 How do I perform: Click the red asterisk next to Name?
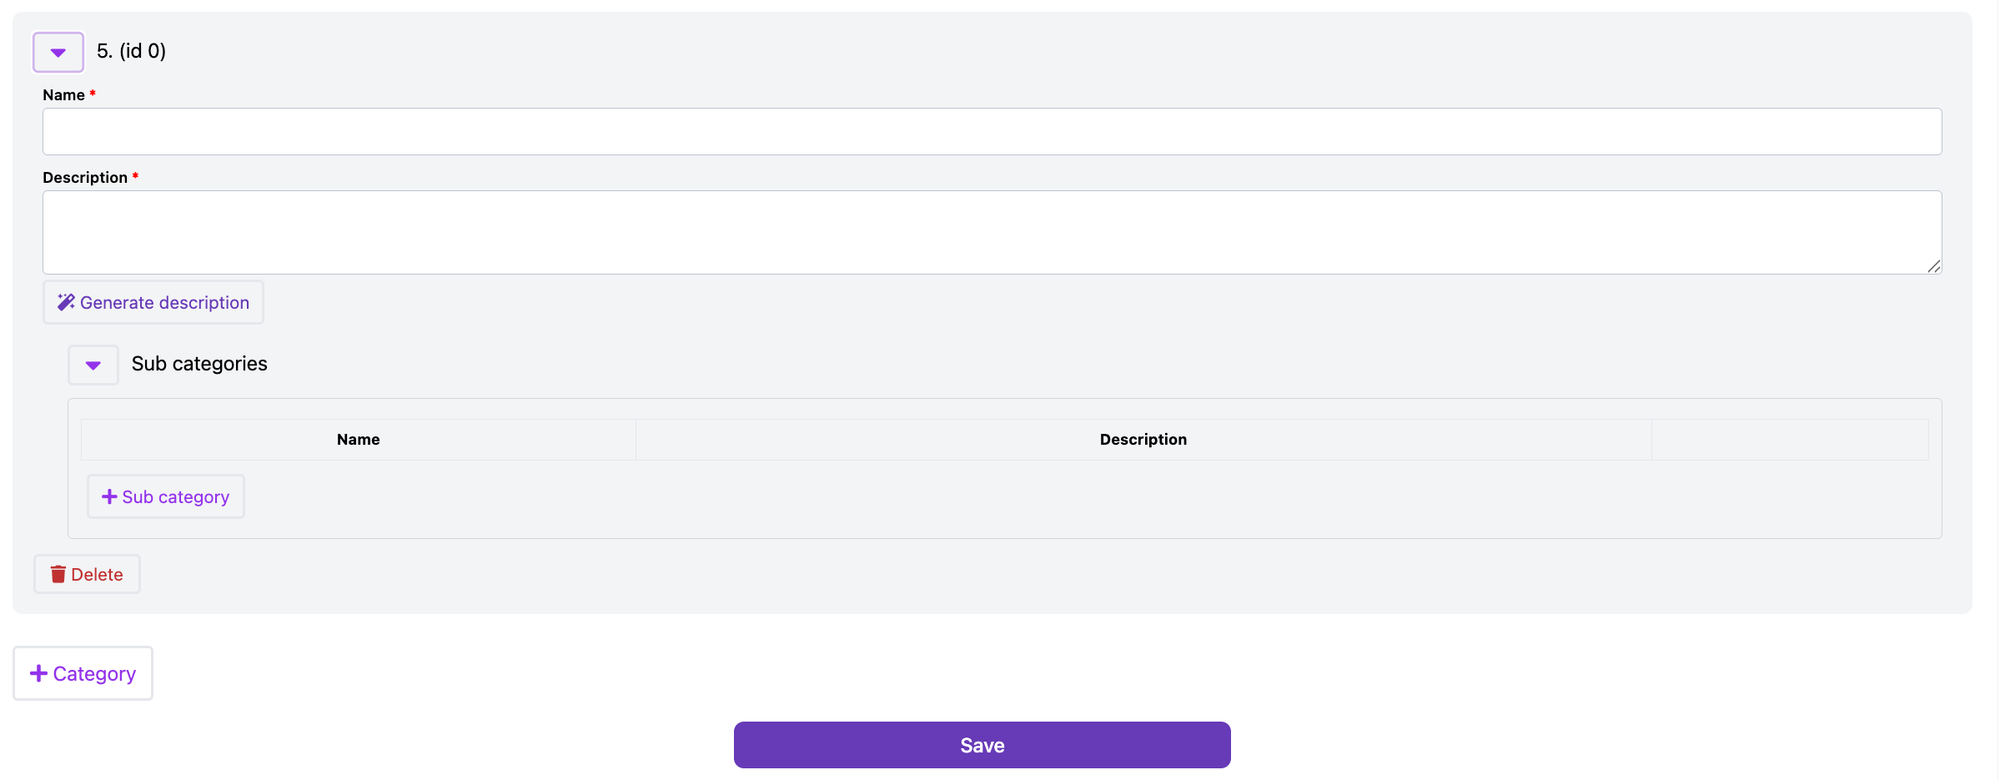tap(93, 94)
